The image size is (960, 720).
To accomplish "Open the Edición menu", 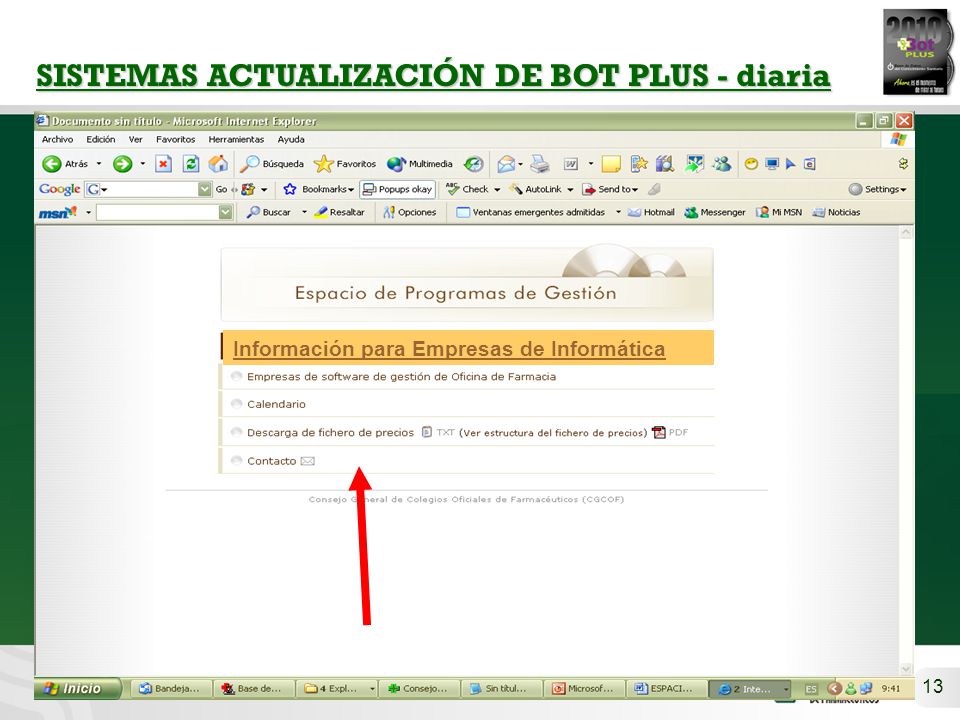I will point(101,140).
